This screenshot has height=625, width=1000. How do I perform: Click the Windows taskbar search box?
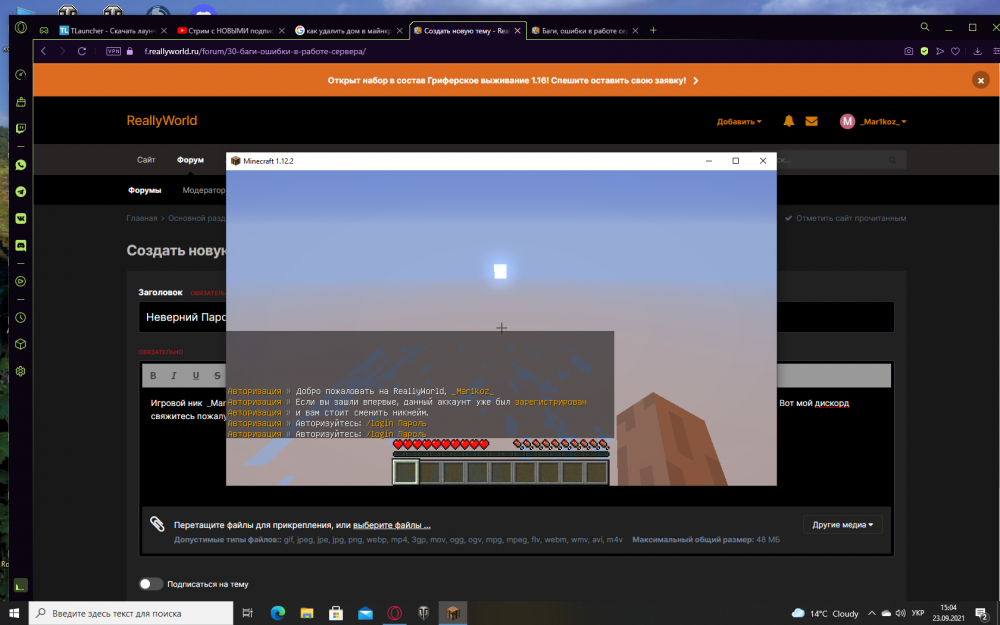coord(131,613)
